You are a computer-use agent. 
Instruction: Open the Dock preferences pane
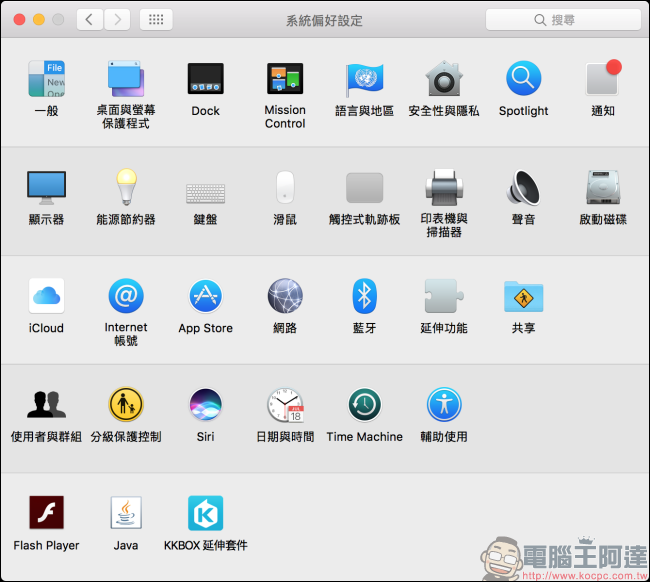pyautogui.click(x=205, y=79)
